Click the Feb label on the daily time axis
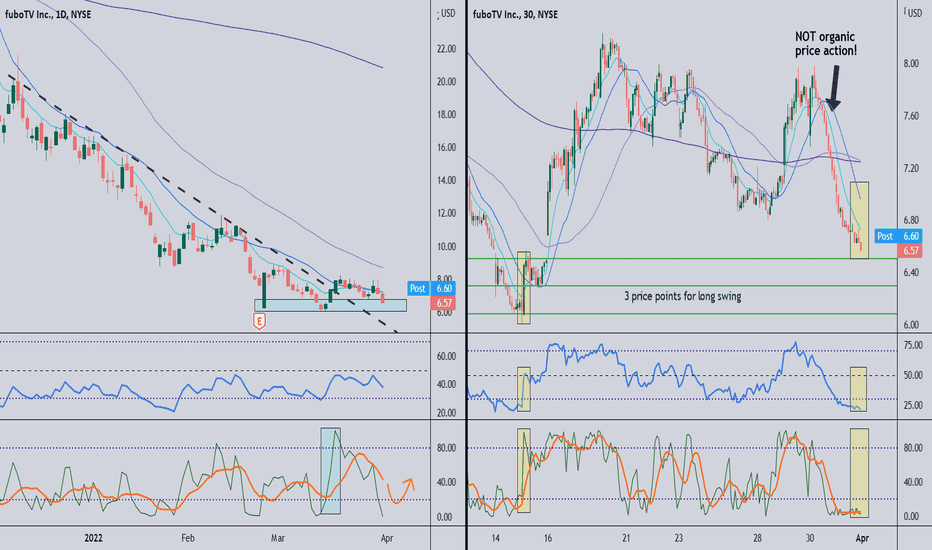932x550 pixels. [188, 538]
